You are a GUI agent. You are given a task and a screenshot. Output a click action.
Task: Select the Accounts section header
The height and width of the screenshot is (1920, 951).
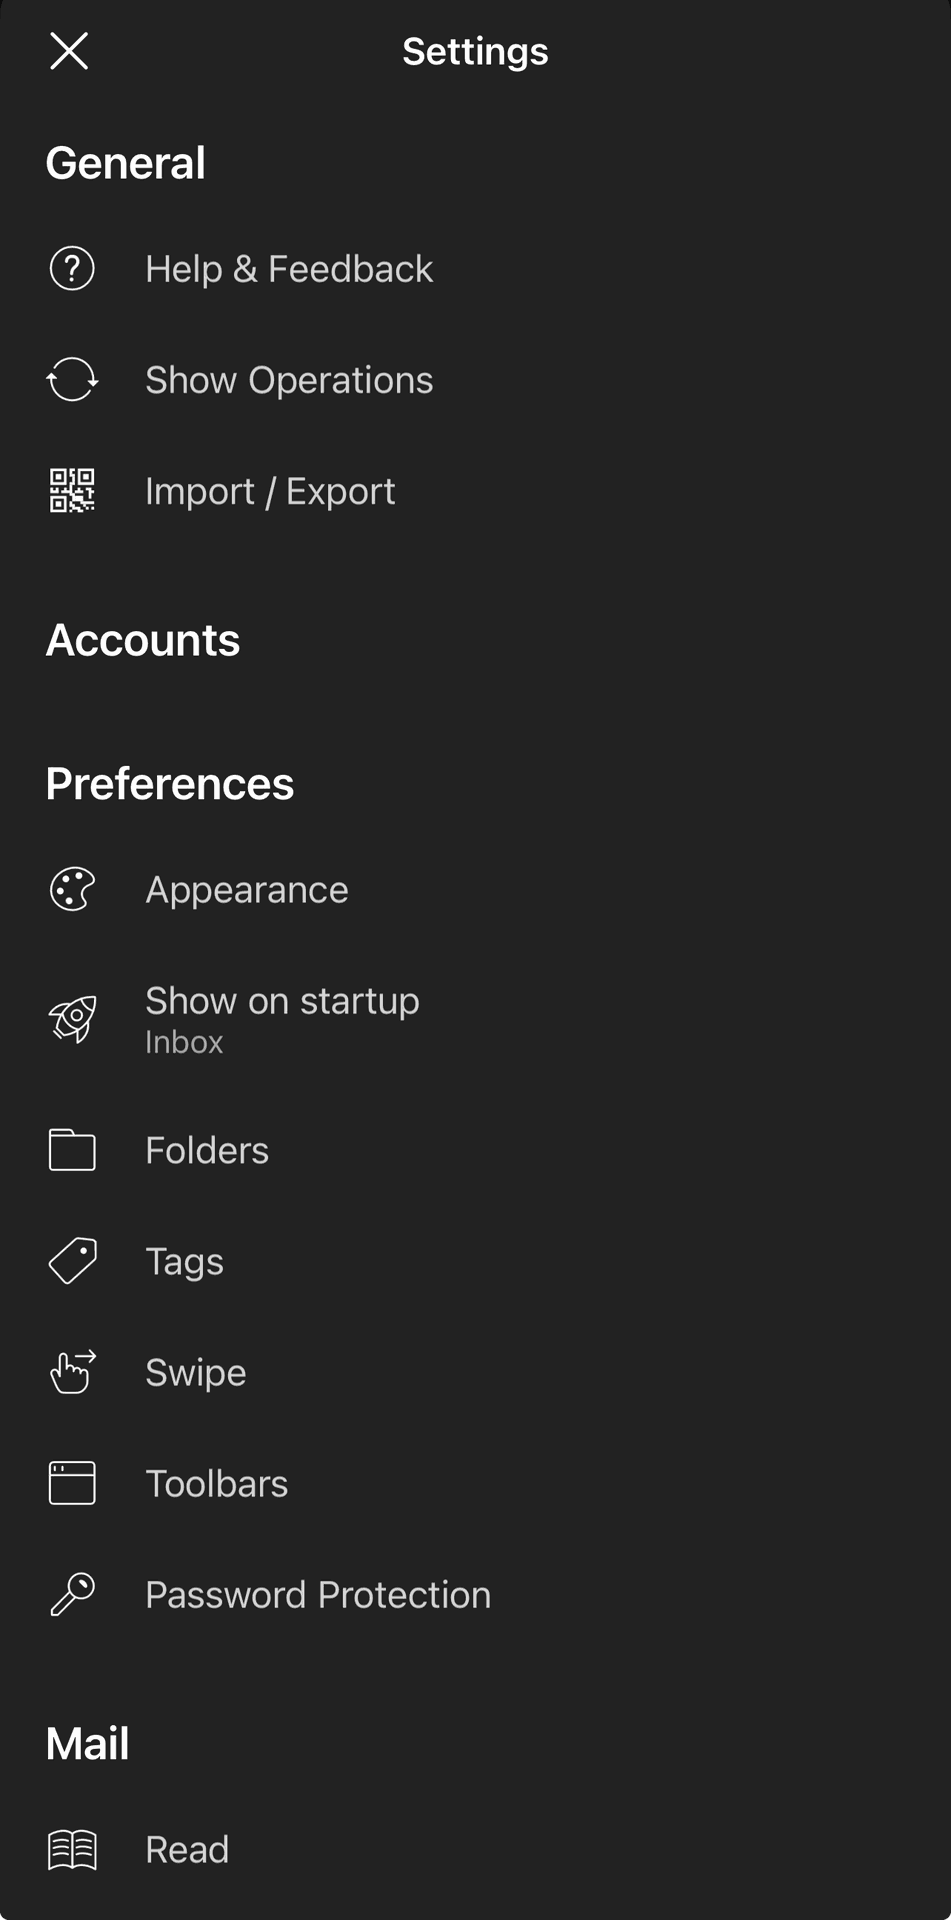[x=143, y=640]
